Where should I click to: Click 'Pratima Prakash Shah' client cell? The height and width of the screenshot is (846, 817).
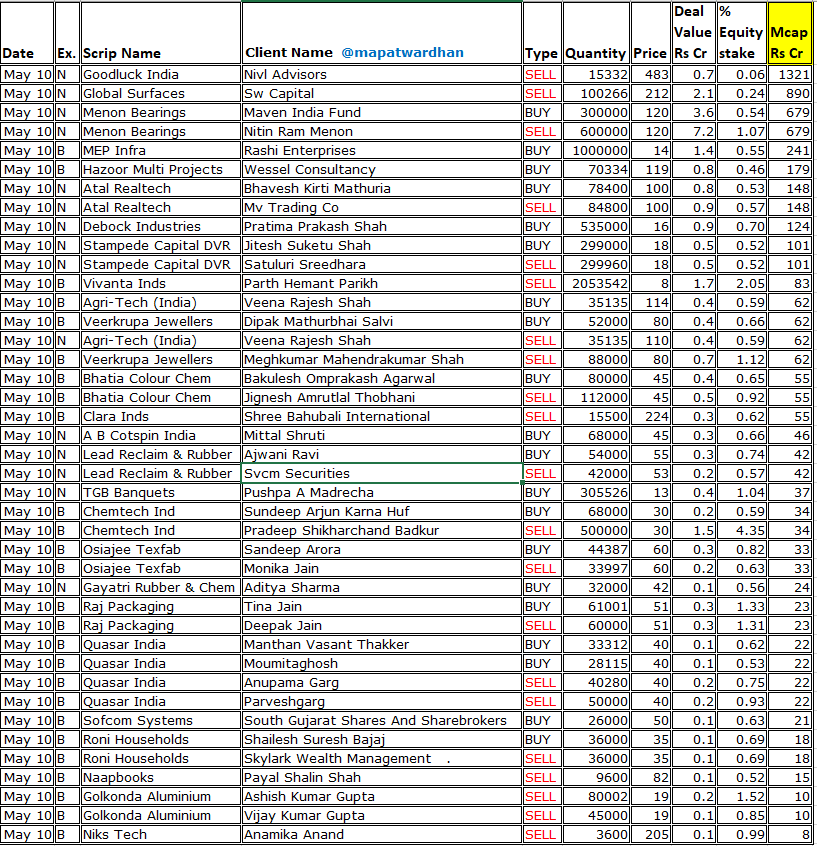(x=382, y=227)
